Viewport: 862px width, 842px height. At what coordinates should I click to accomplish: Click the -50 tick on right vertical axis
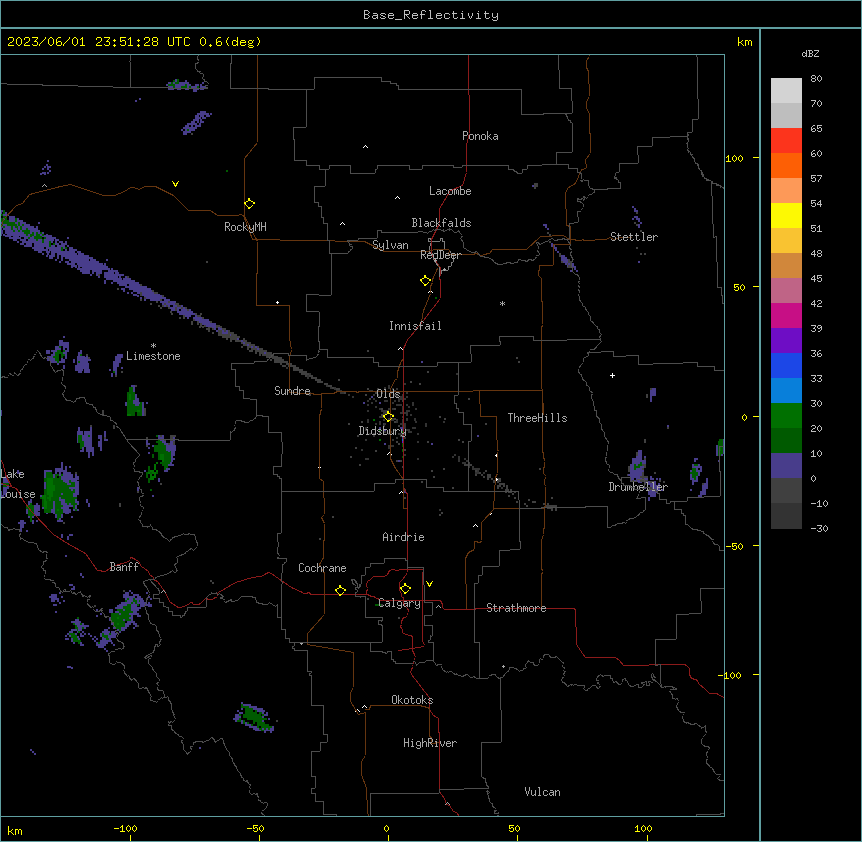[x=734, y=546]
